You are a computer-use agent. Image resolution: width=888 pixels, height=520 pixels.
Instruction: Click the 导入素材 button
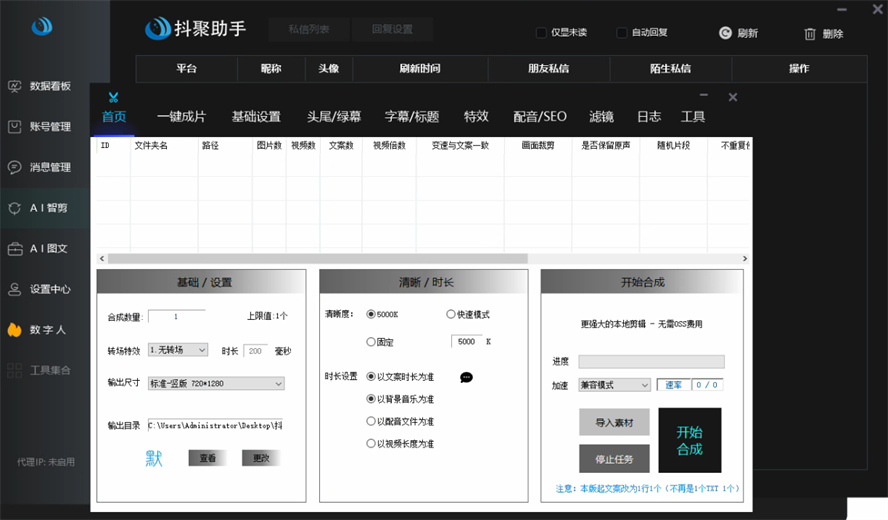tap(614, 422)
